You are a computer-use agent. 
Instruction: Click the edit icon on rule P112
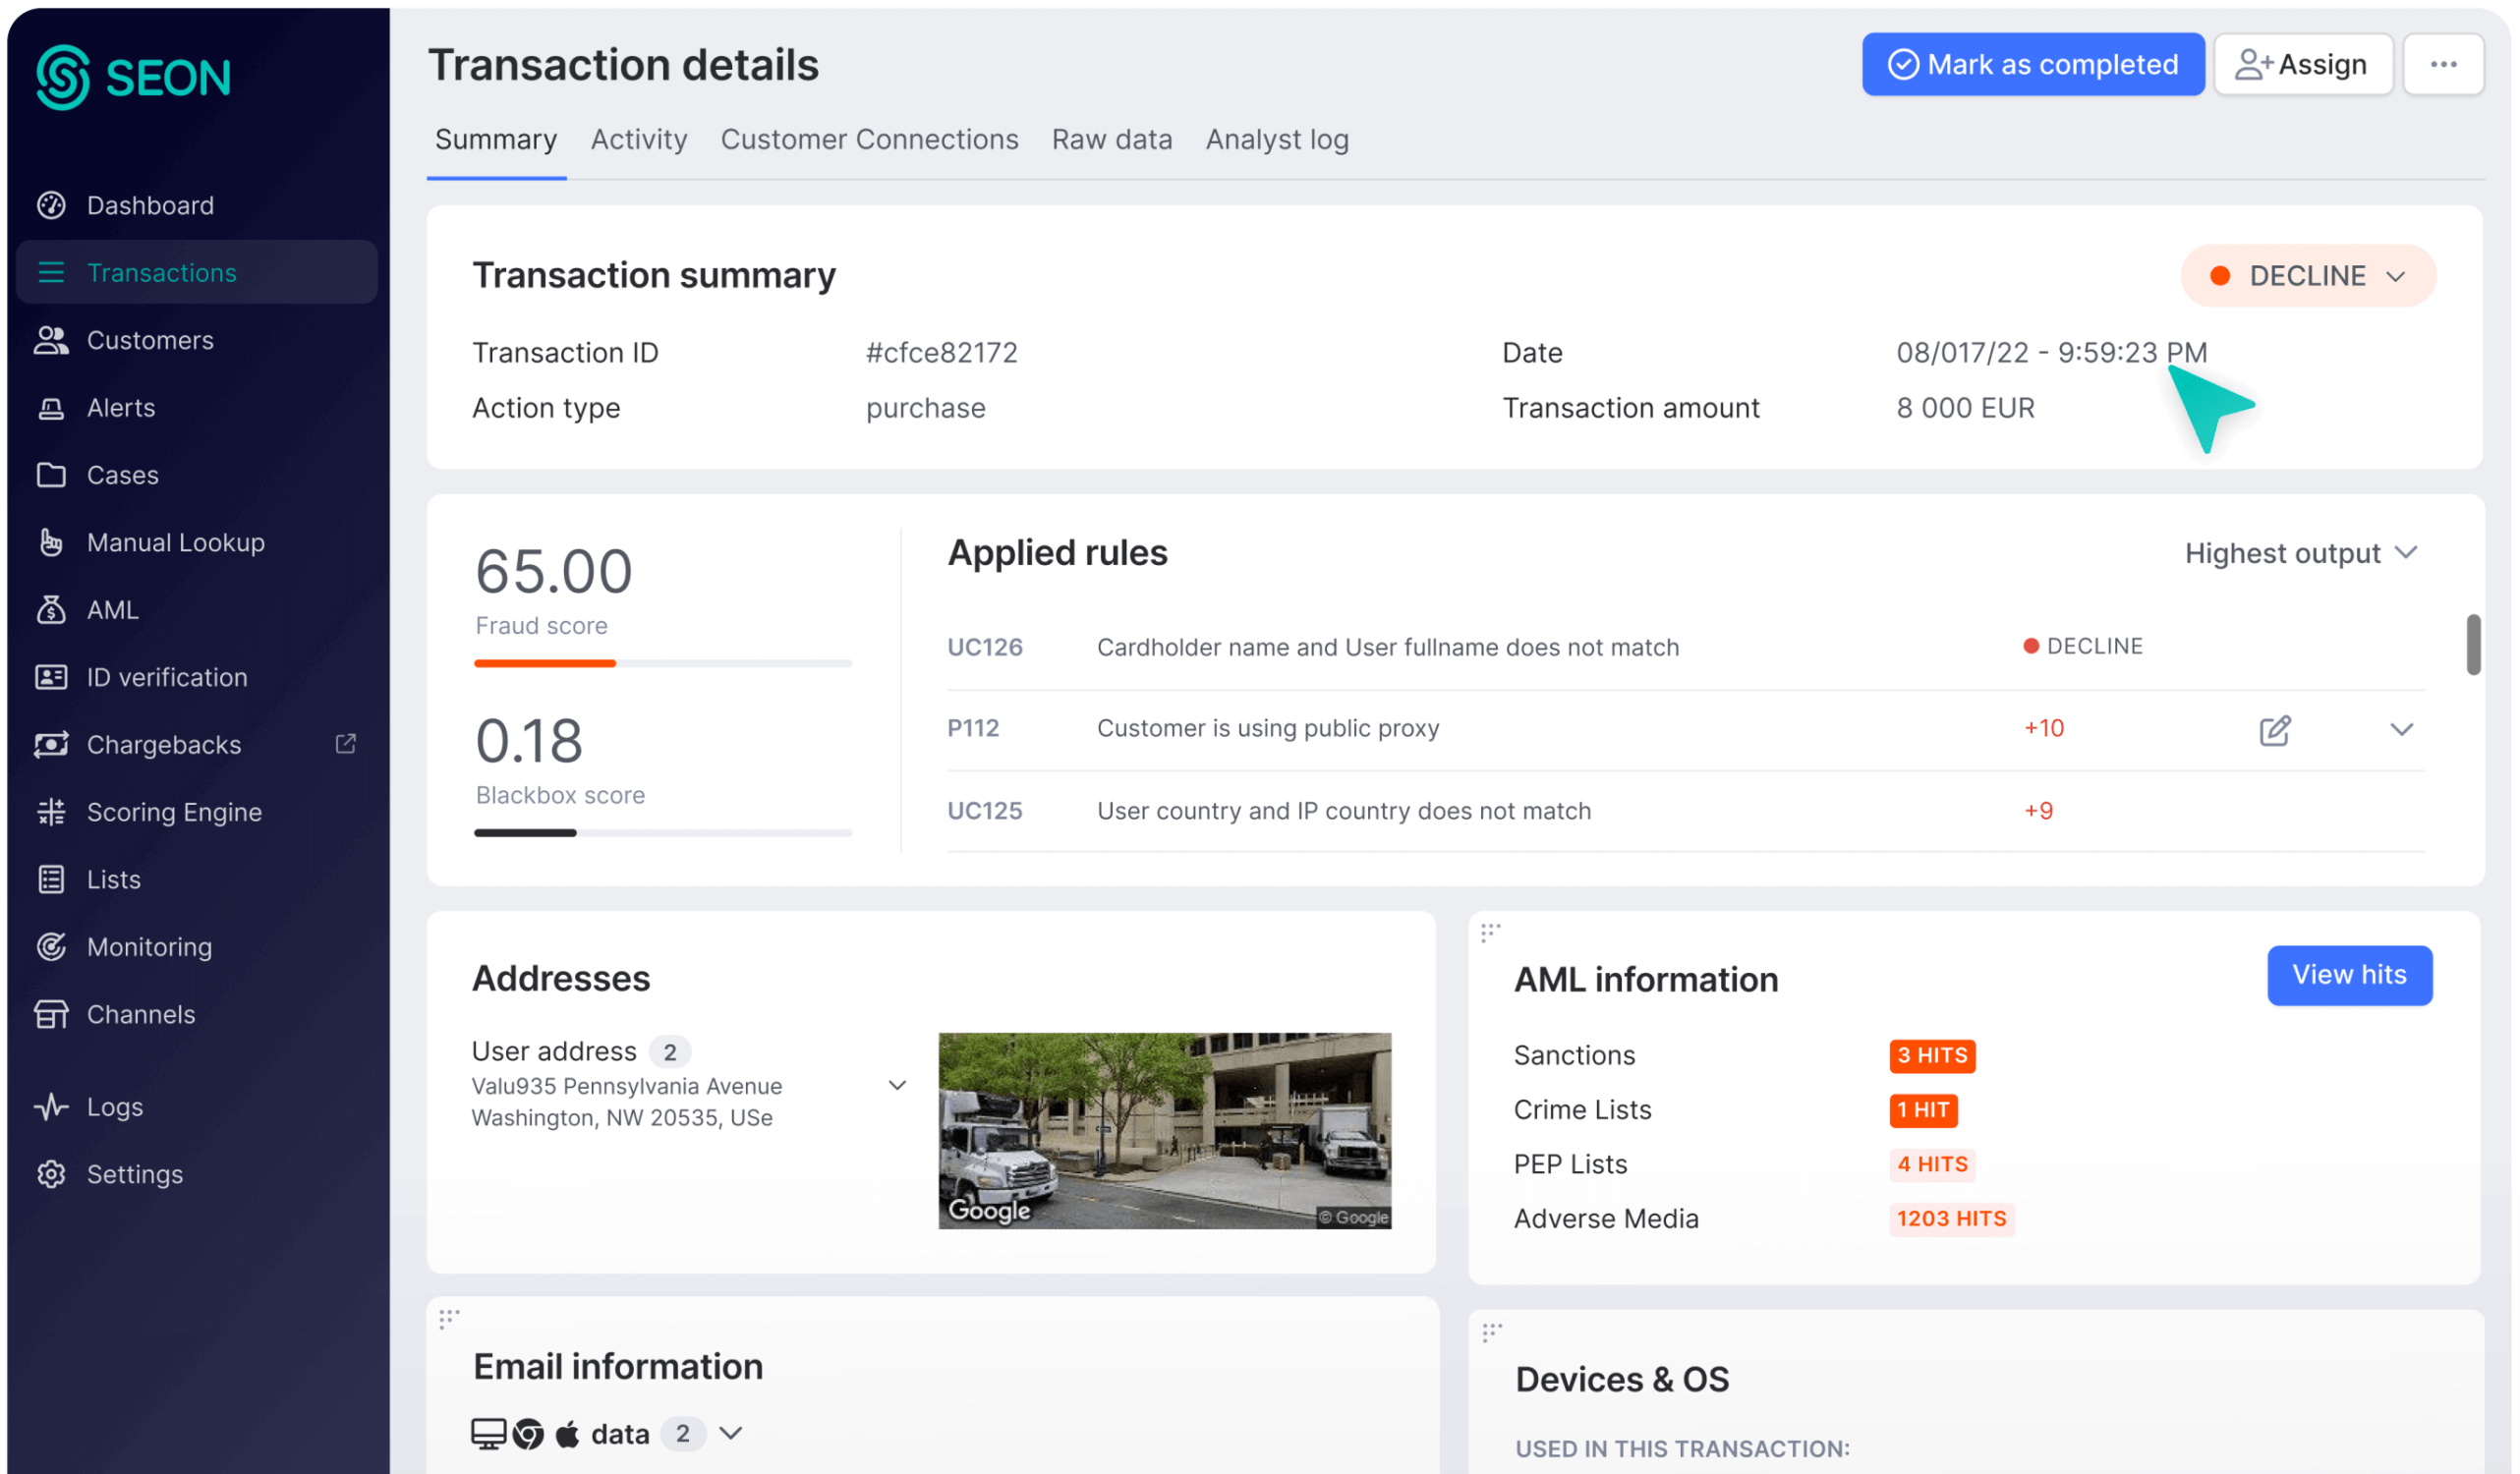pyautogui.click(x=2274, y=729)
